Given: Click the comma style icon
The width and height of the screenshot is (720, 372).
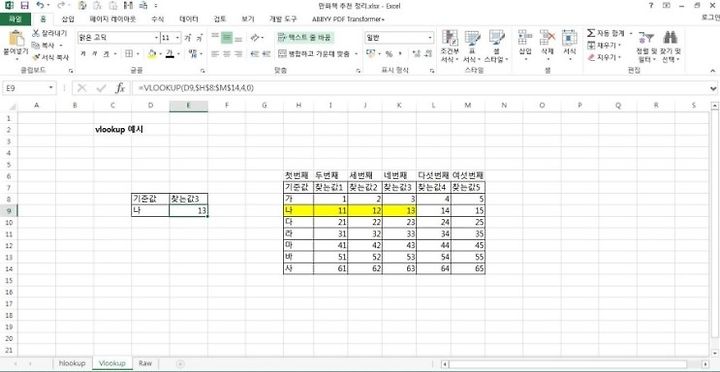Looking at the screenshot, I should pos(400,54).
